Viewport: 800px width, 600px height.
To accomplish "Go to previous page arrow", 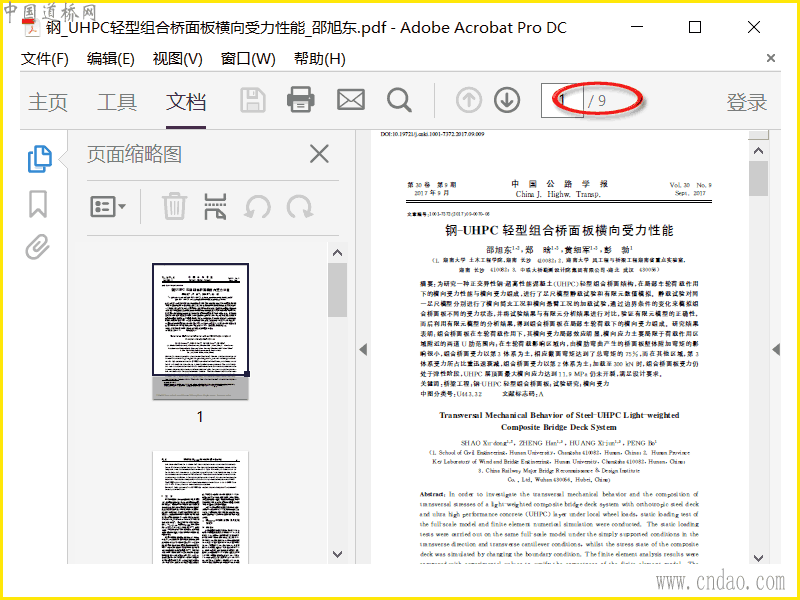I will pyautogui.click(x=468, y=100).
